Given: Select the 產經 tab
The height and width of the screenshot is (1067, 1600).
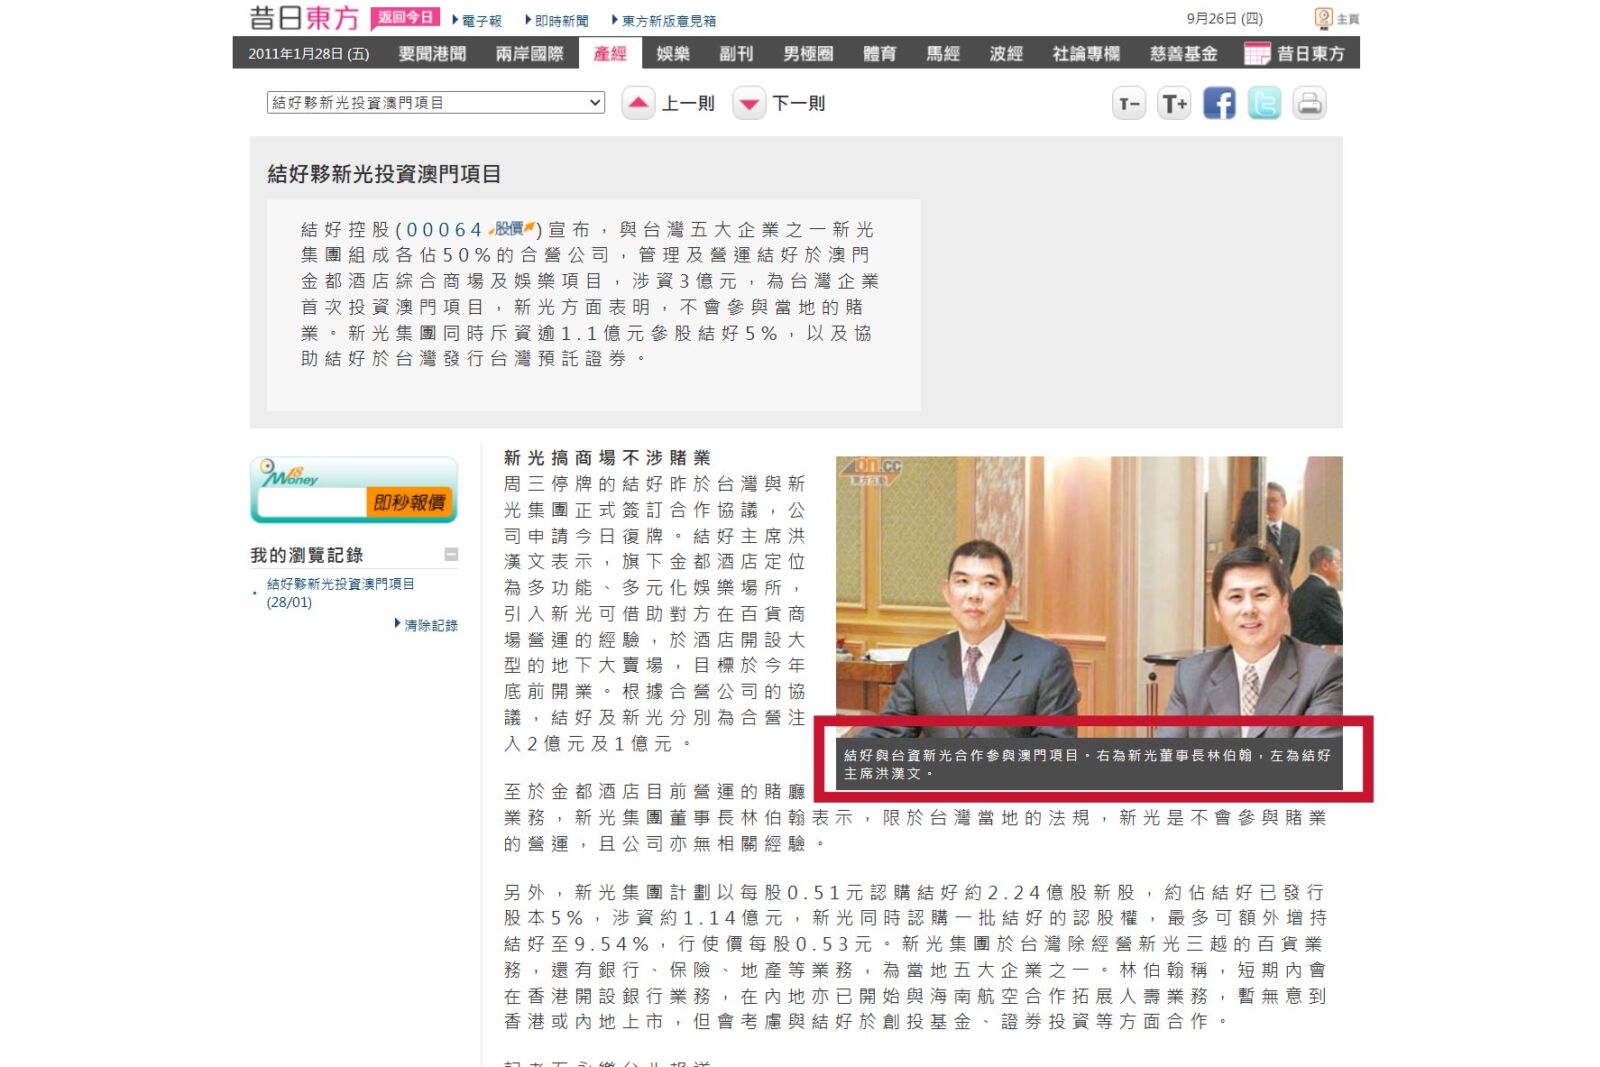Looking at the screenshot, I should point(610,53).
